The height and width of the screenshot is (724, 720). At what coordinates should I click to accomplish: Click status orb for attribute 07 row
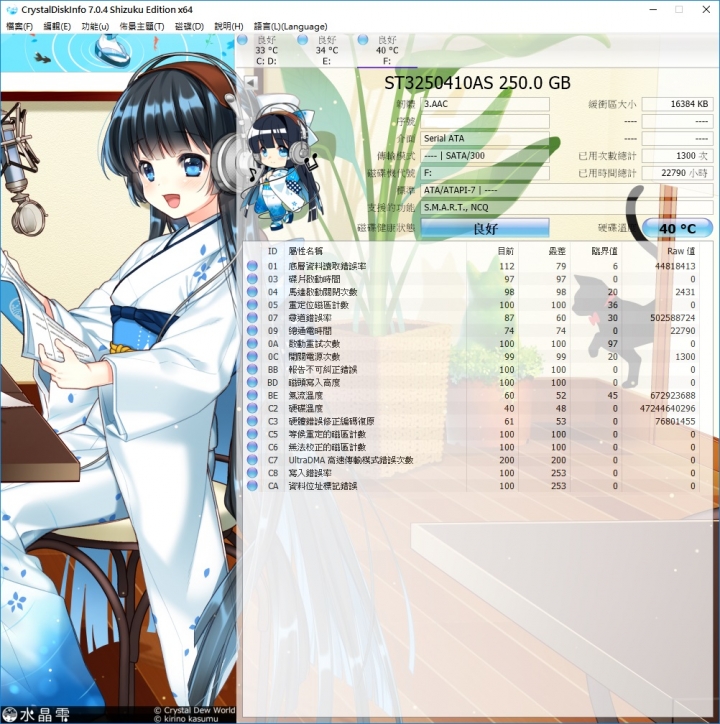(252, 318)
